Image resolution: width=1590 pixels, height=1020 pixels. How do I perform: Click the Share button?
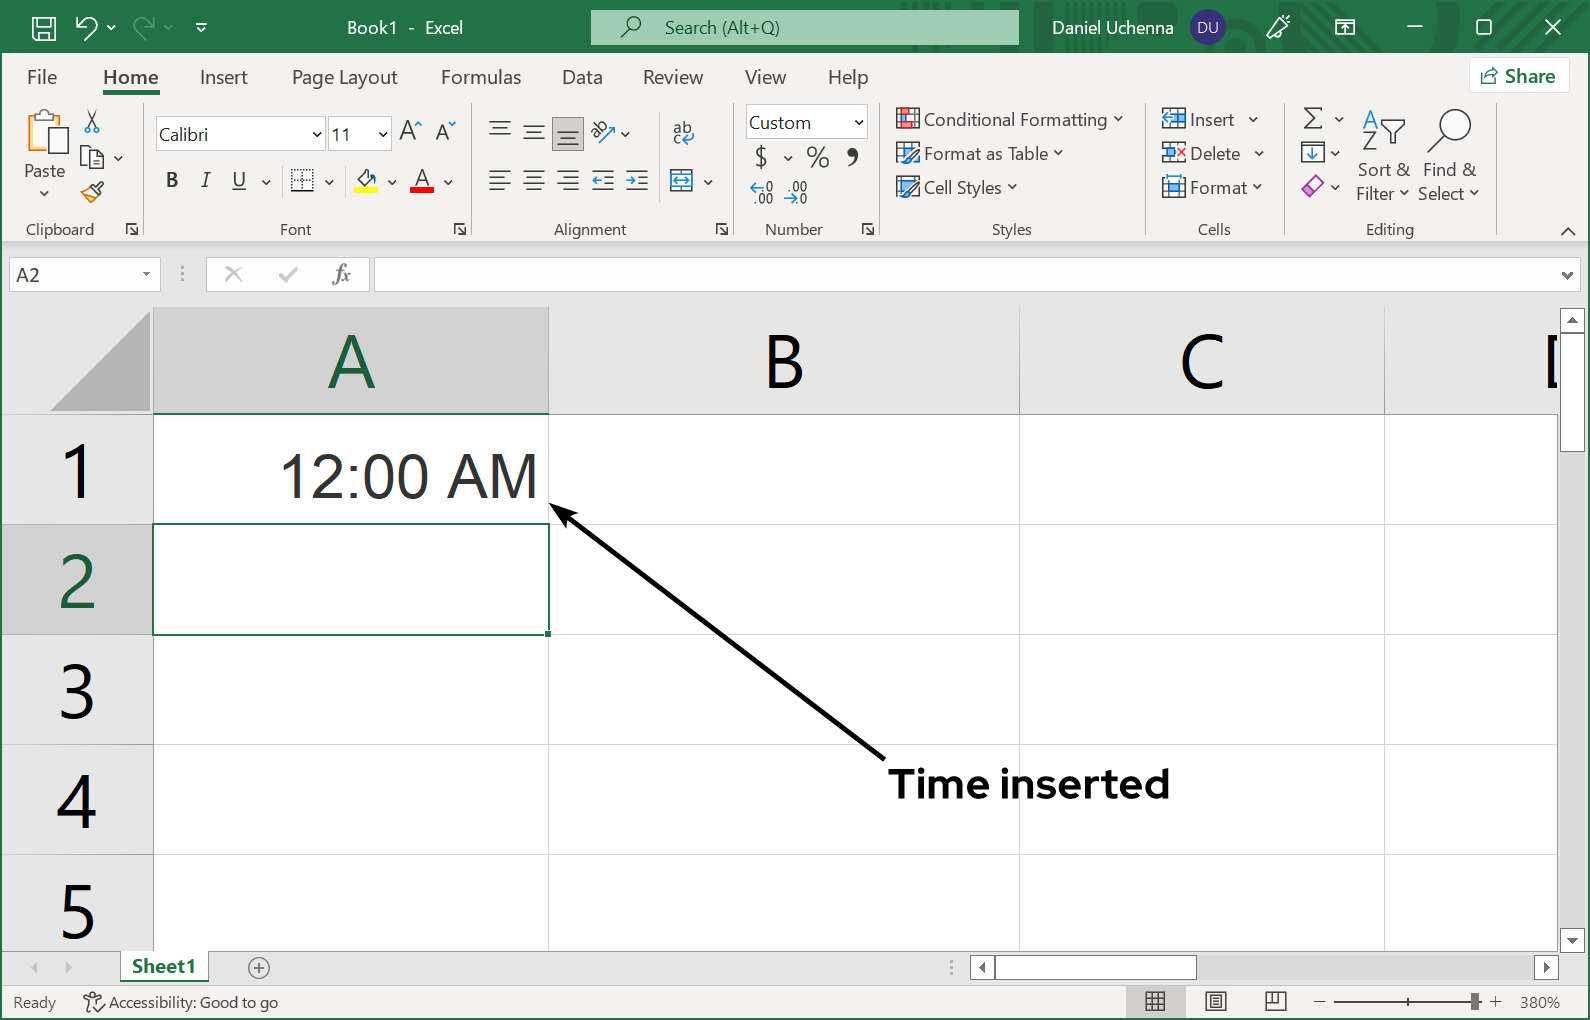[x=1518, y=76]
